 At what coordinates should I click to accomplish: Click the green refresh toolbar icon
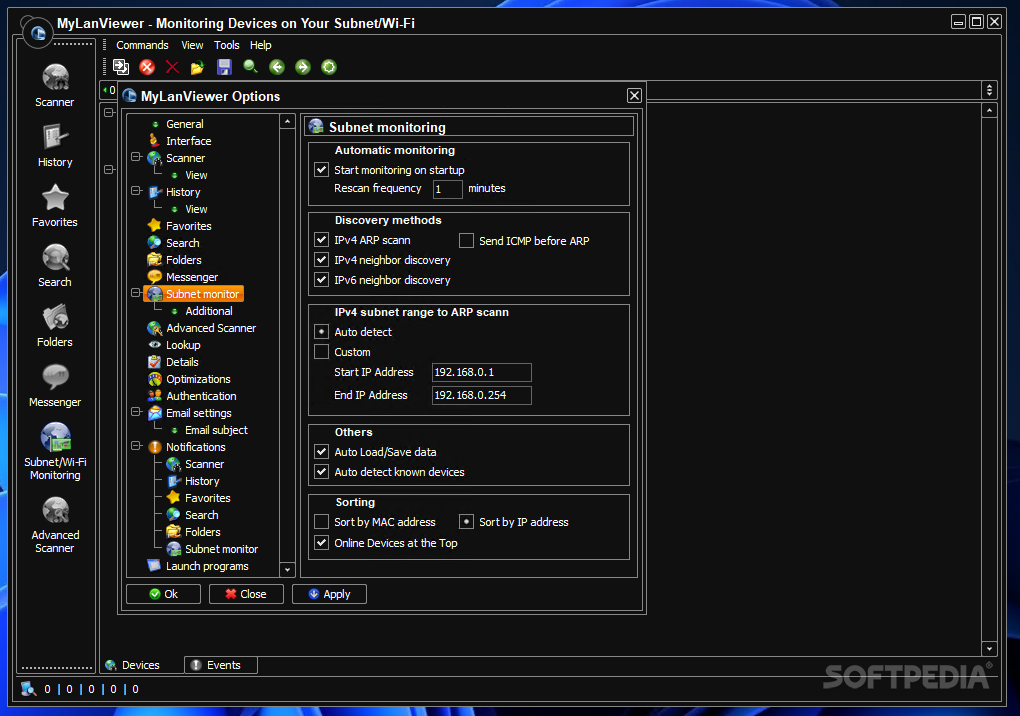click(329, 67)
